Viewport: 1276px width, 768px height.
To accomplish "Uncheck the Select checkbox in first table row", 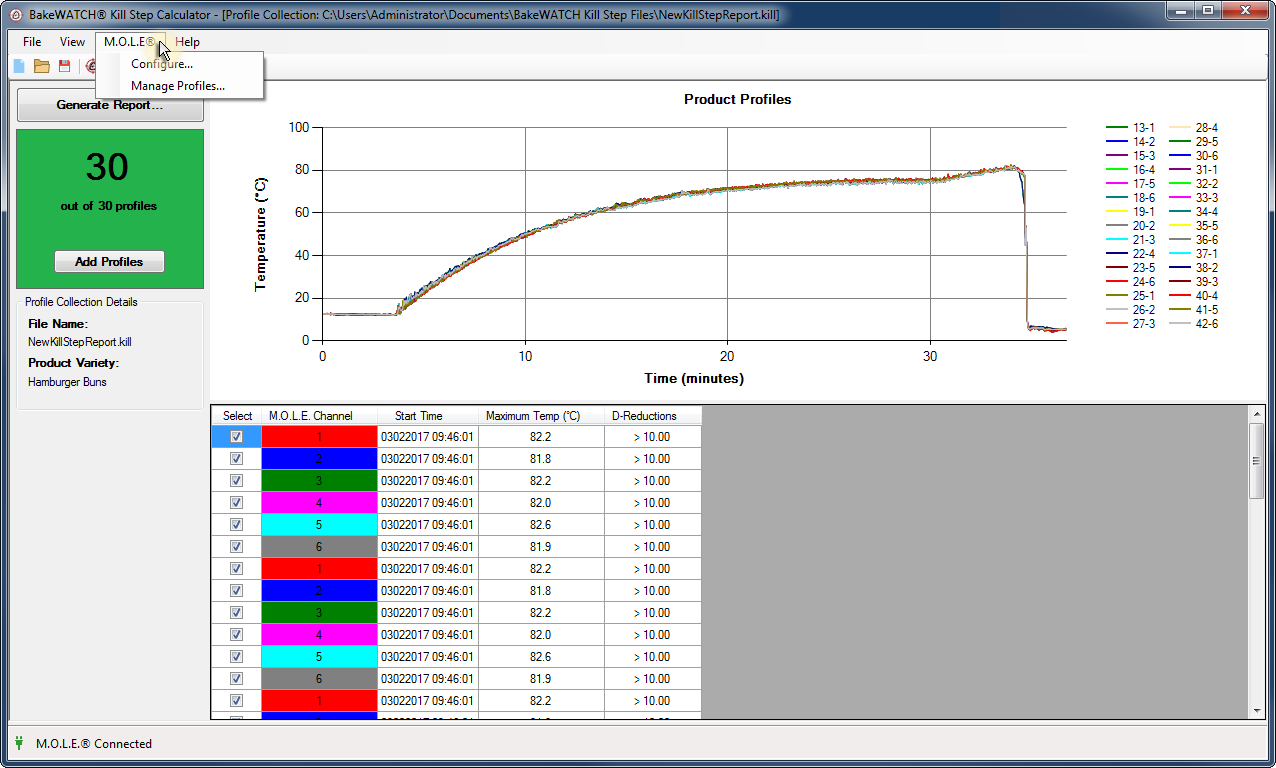I will click(x=237, y=437).
